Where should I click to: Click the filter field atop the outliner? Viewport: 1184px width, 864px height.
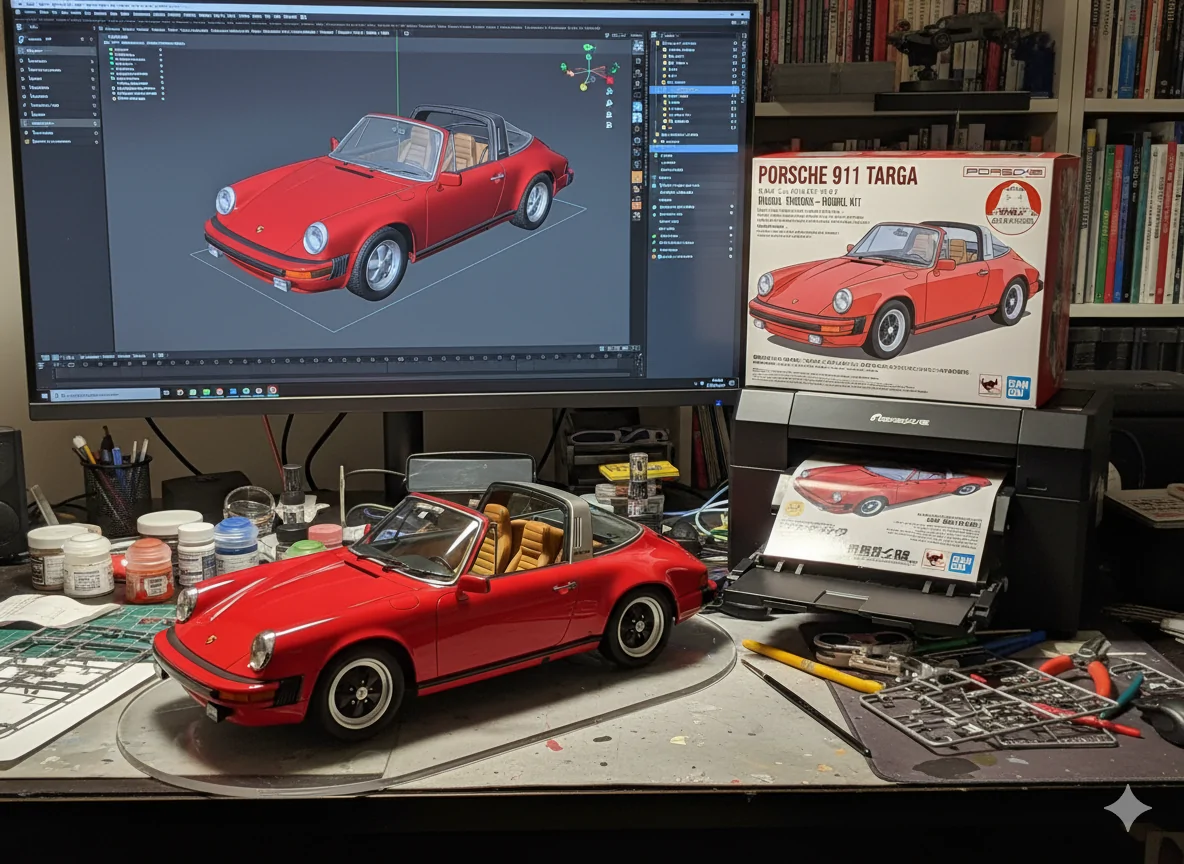(698, 35)
